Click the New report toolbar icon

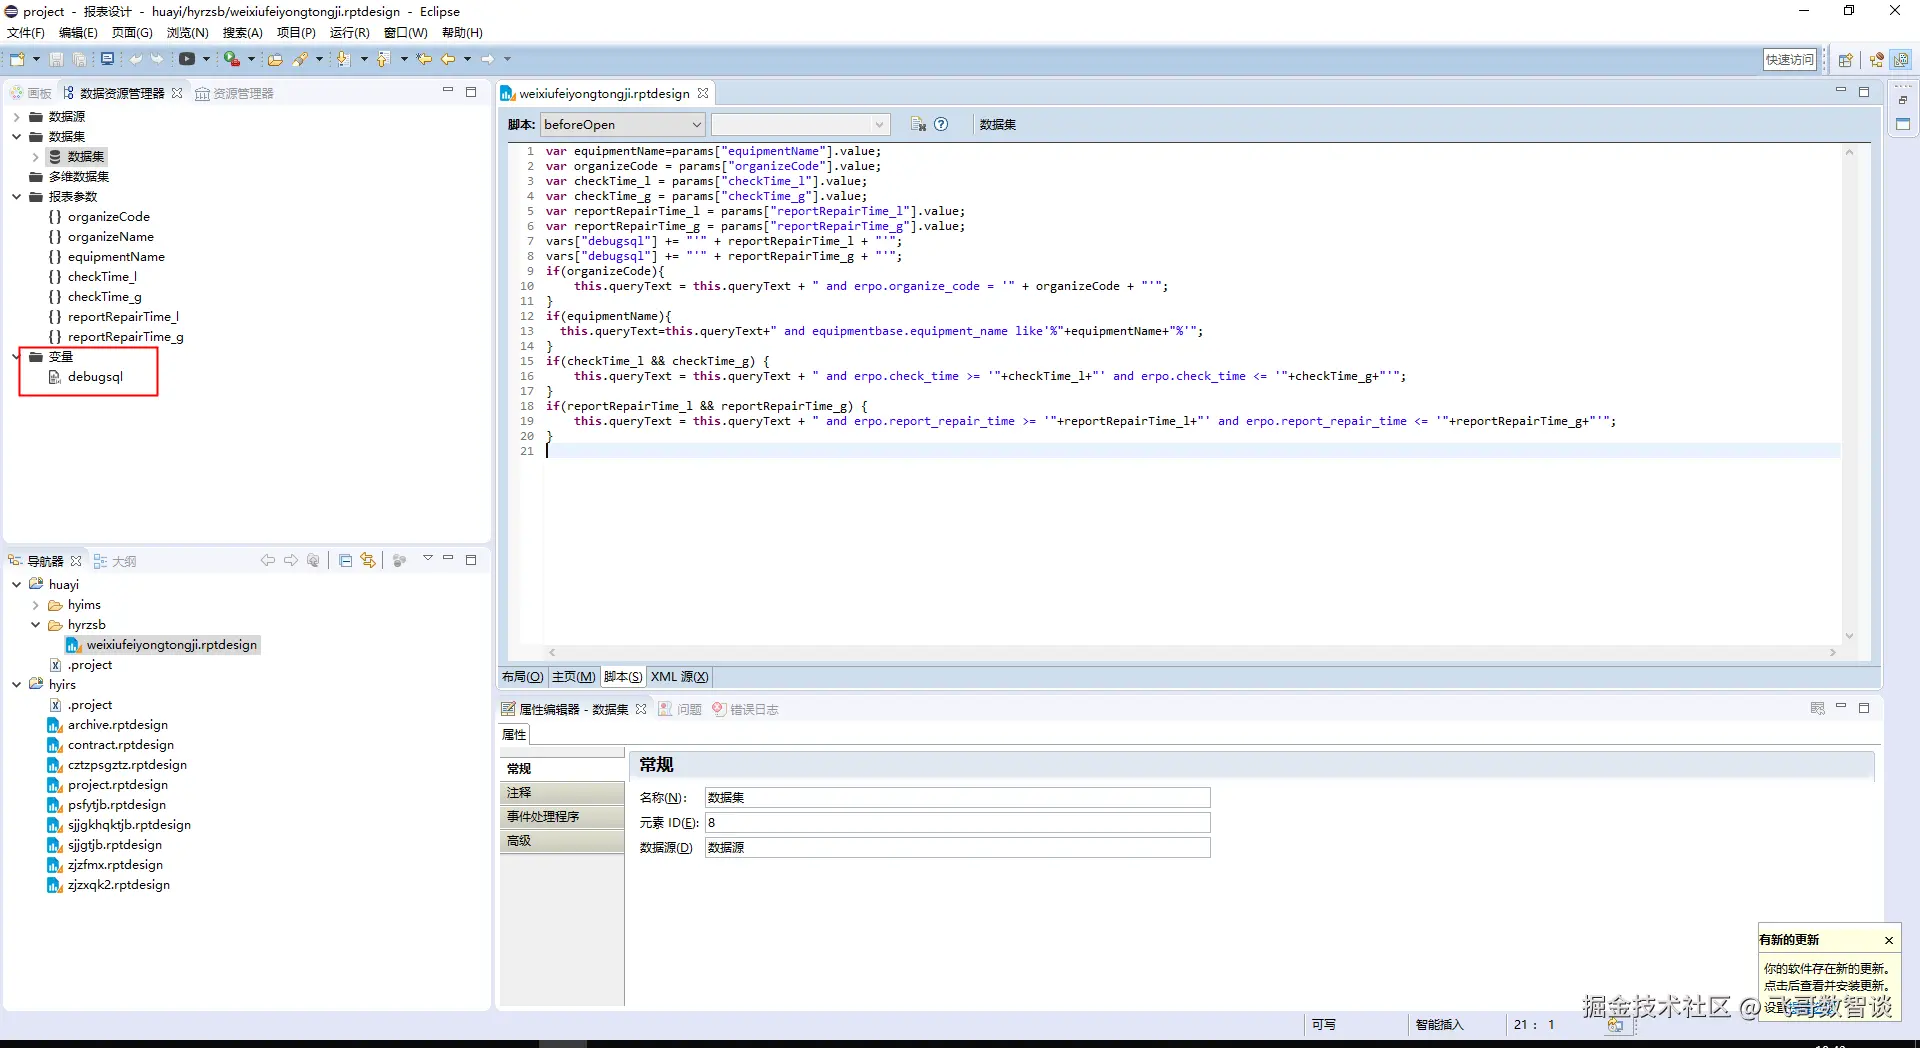(17, 59)
